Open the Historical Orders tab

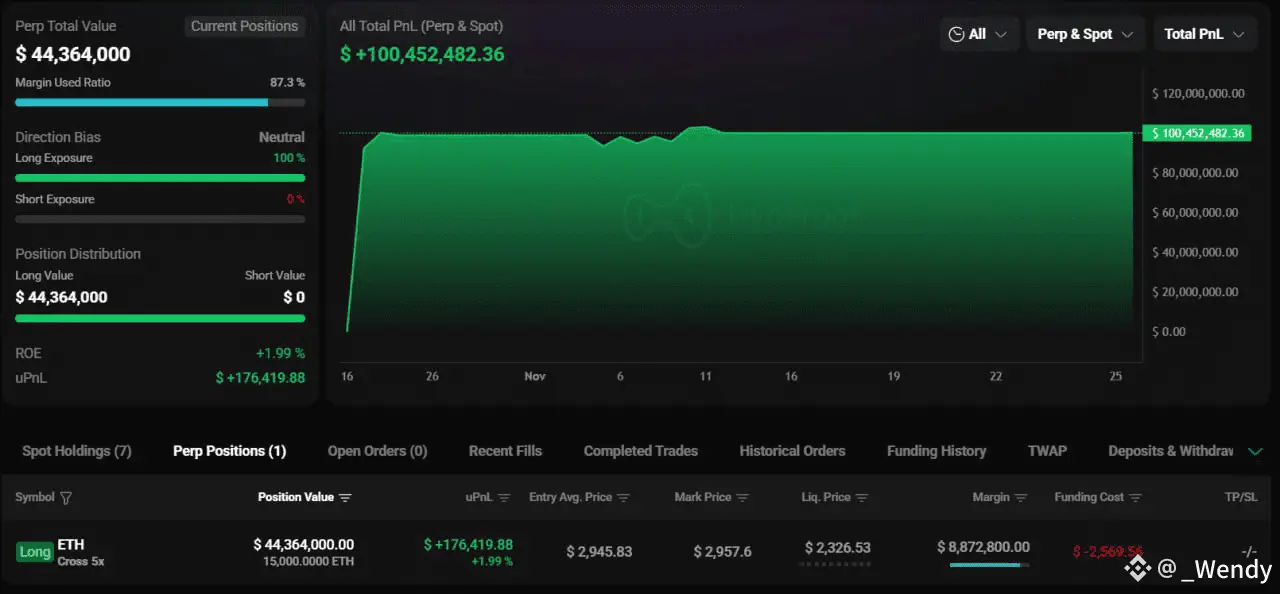coord(792,451)
